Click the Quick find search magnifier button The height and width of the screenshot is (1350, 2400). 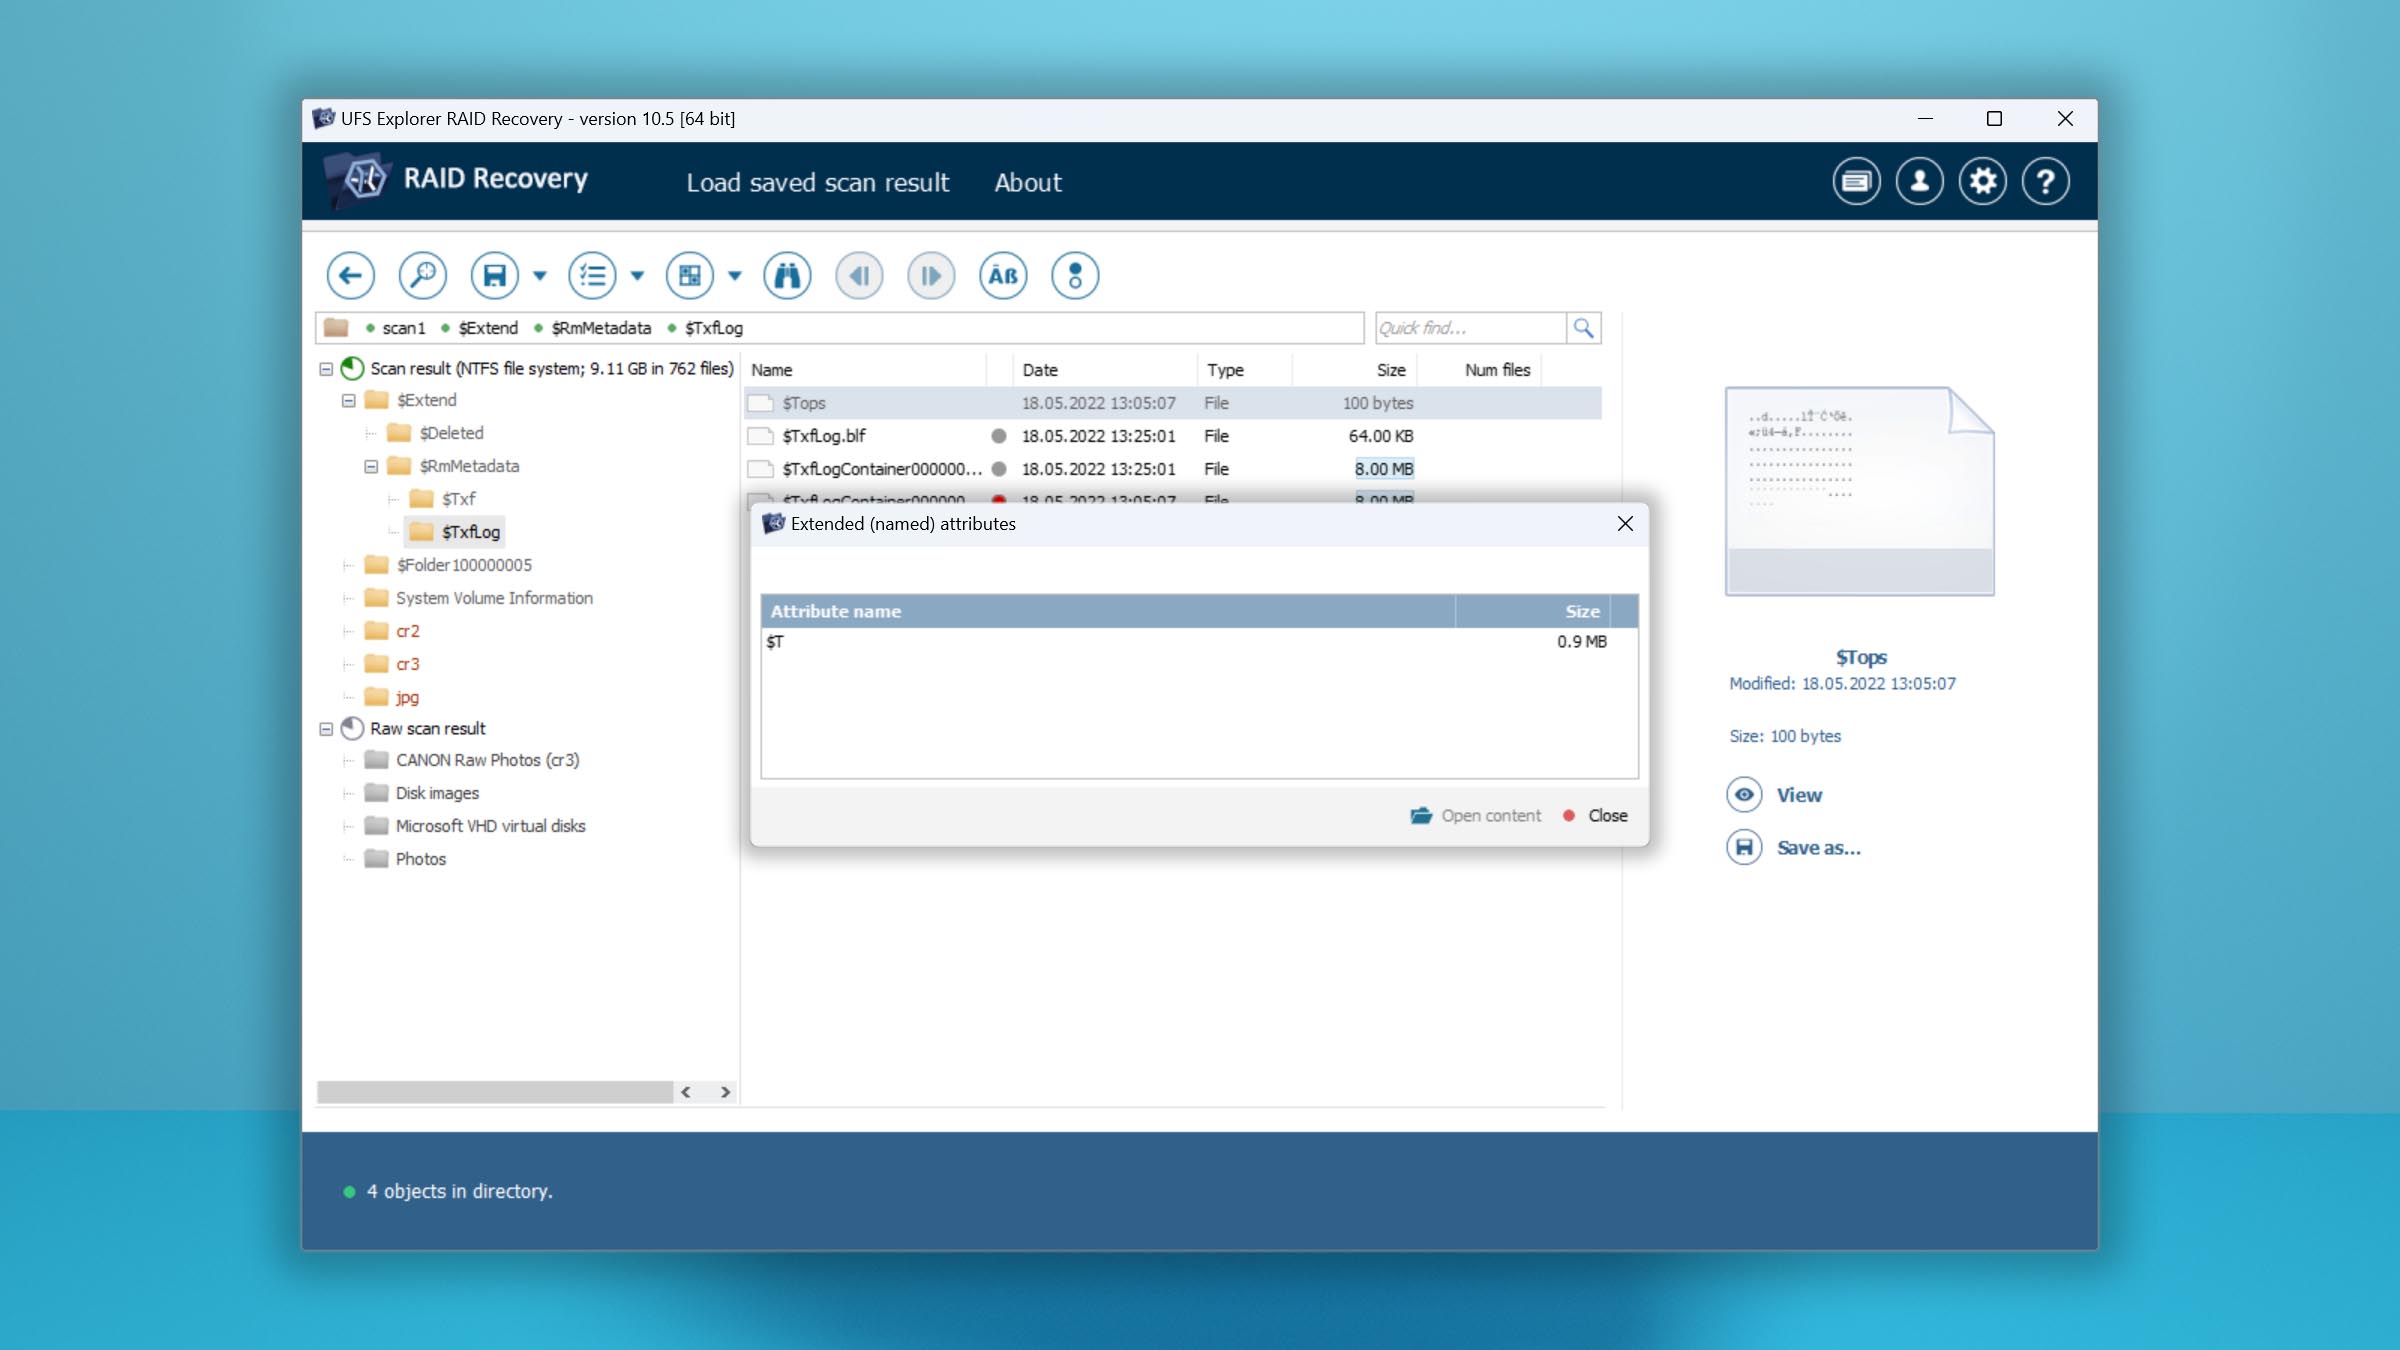(1583, 328)
